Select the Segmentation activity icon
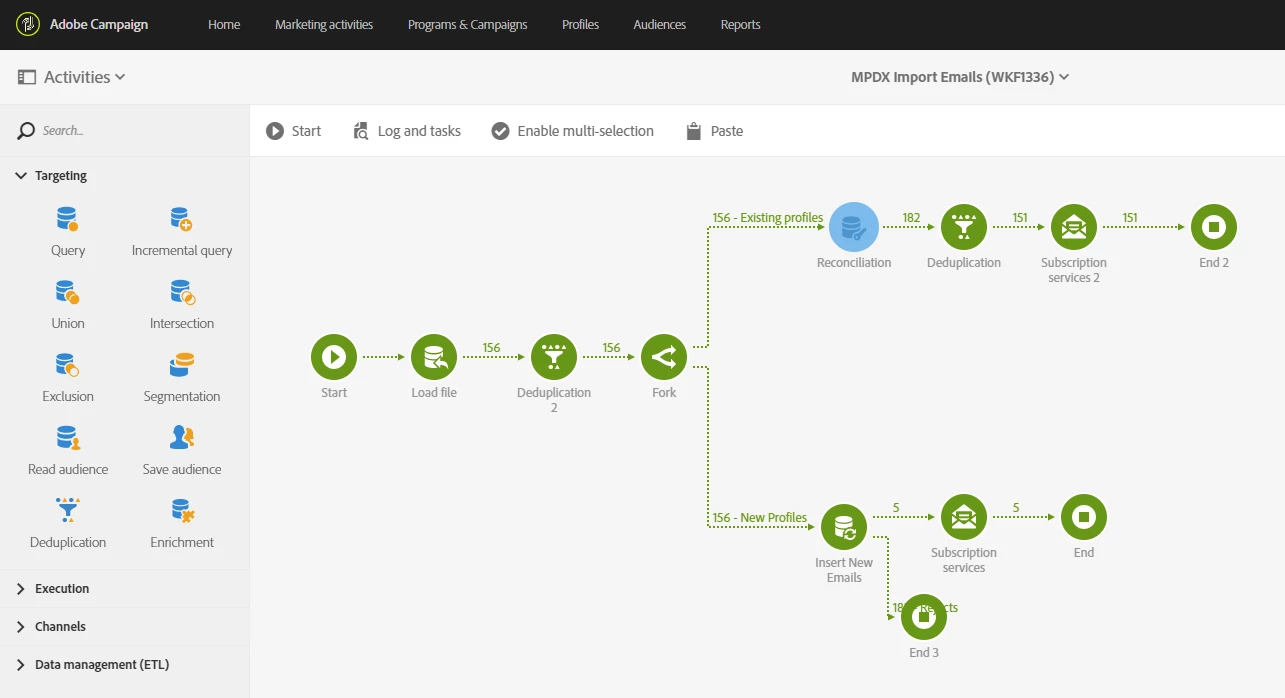 click(182, 365)
